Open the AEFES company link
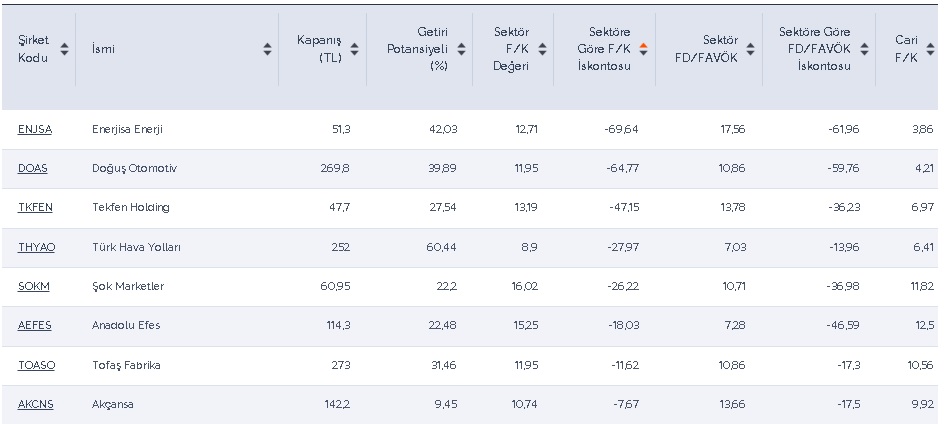This screenshot has height=424, width=946. (34, 325)
